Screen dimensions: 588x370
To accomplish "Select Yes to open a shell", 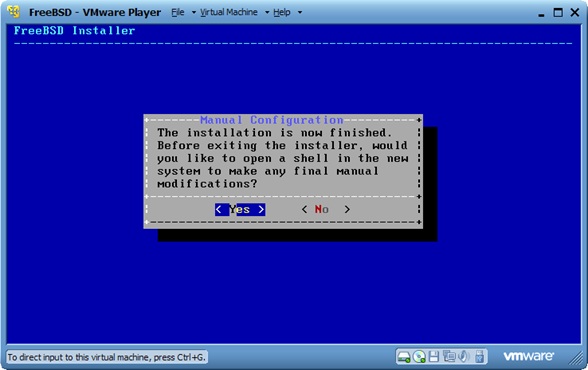I will click(240, 209).
